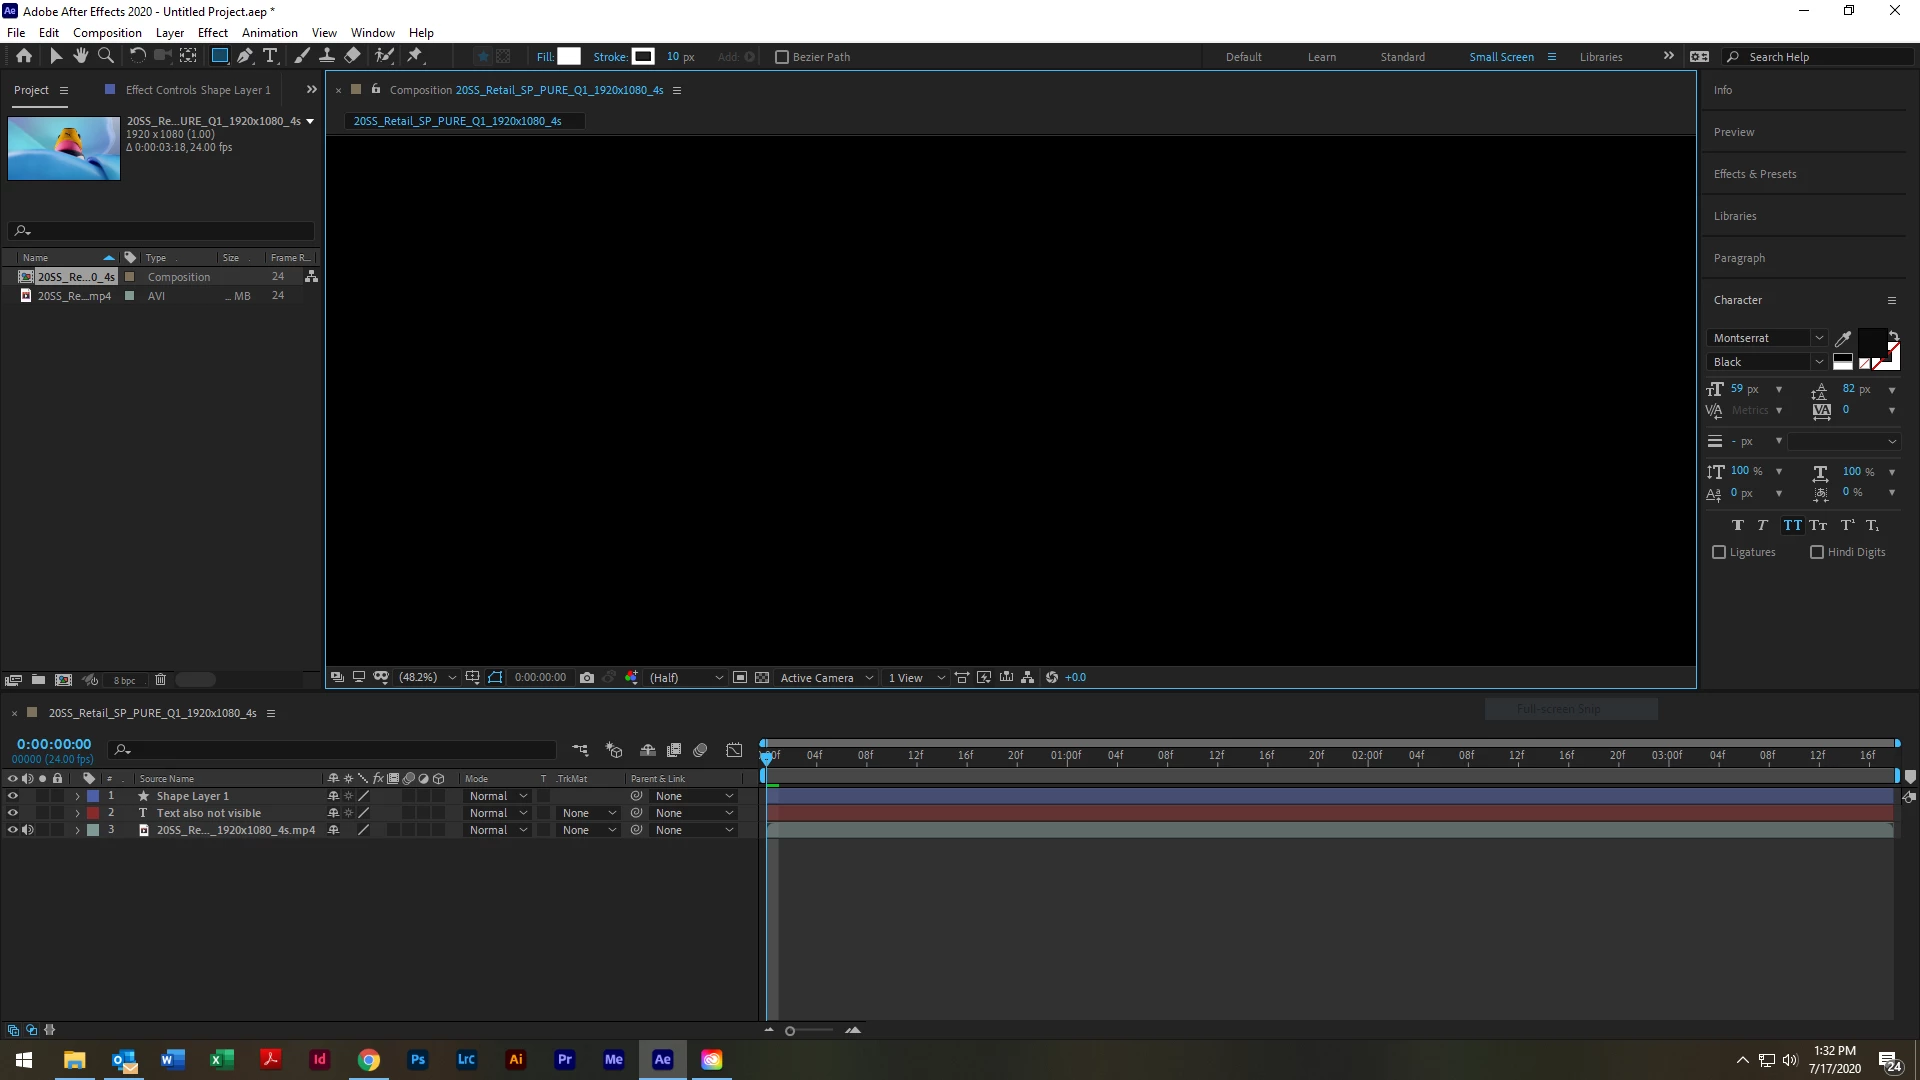The height and width of the screenshot is (1080, 1920).
Task: Hide the 'Text also not visible' layer
Action: (13, 813)
